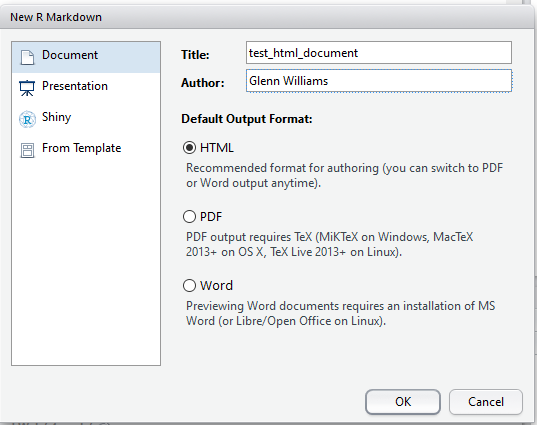The height and width of the screenshot is (425, 537).
Task: Select HTML output format radio button
Action: pos(189,148)
